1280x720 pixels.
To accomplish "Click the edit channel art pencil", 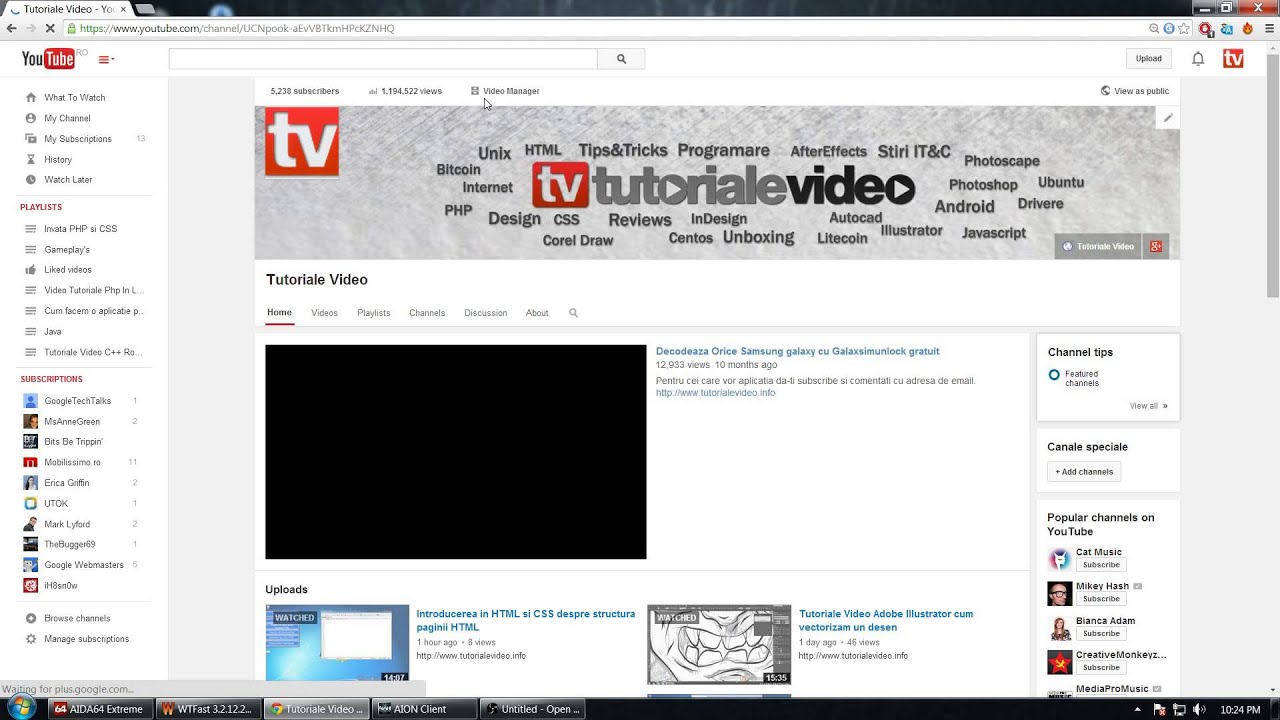I will pos(1168,118).
